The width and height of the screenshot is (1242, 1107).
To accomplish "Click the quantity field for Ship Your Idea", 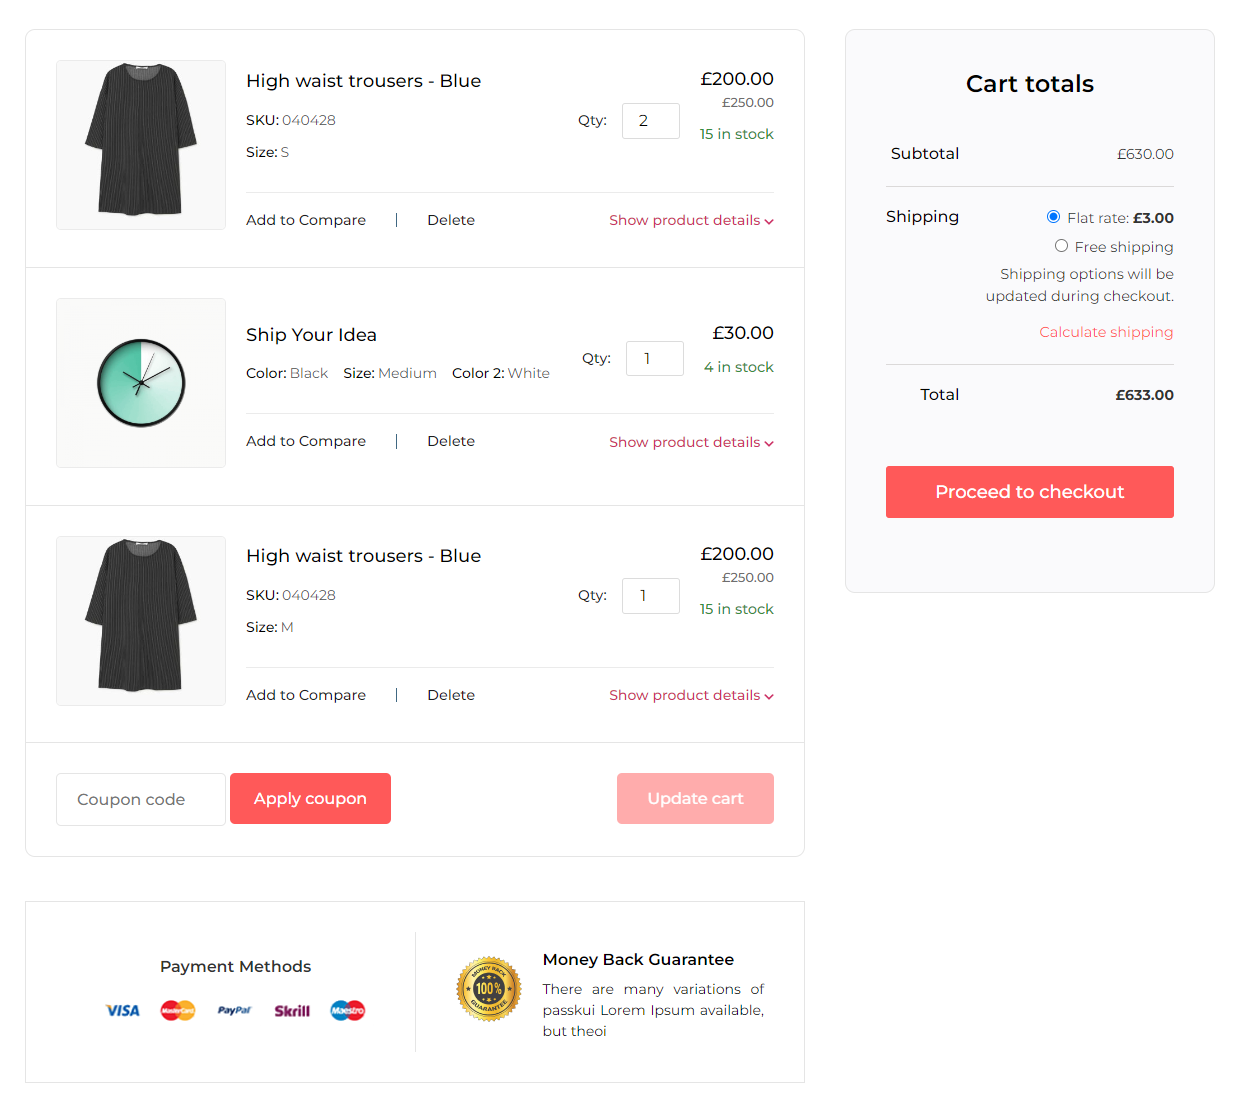I will pyautogui.click(x=654, y=359).
